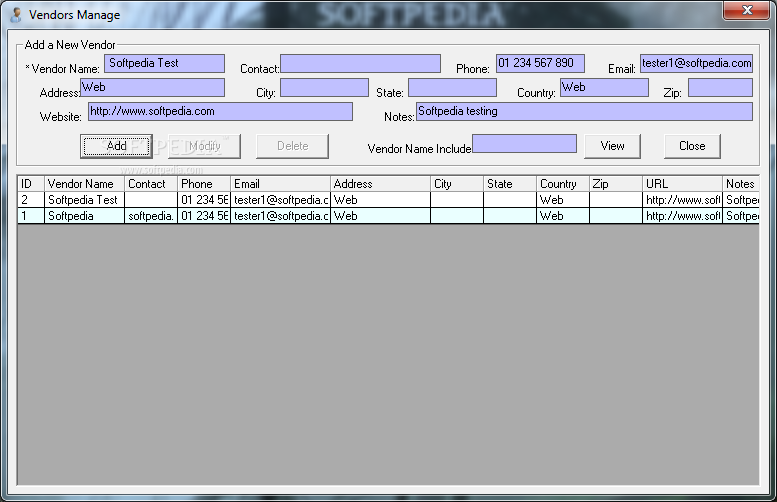Click the 'softpedia.' contact cell
This screenshot has height=502, width=777.
point(151,216)
